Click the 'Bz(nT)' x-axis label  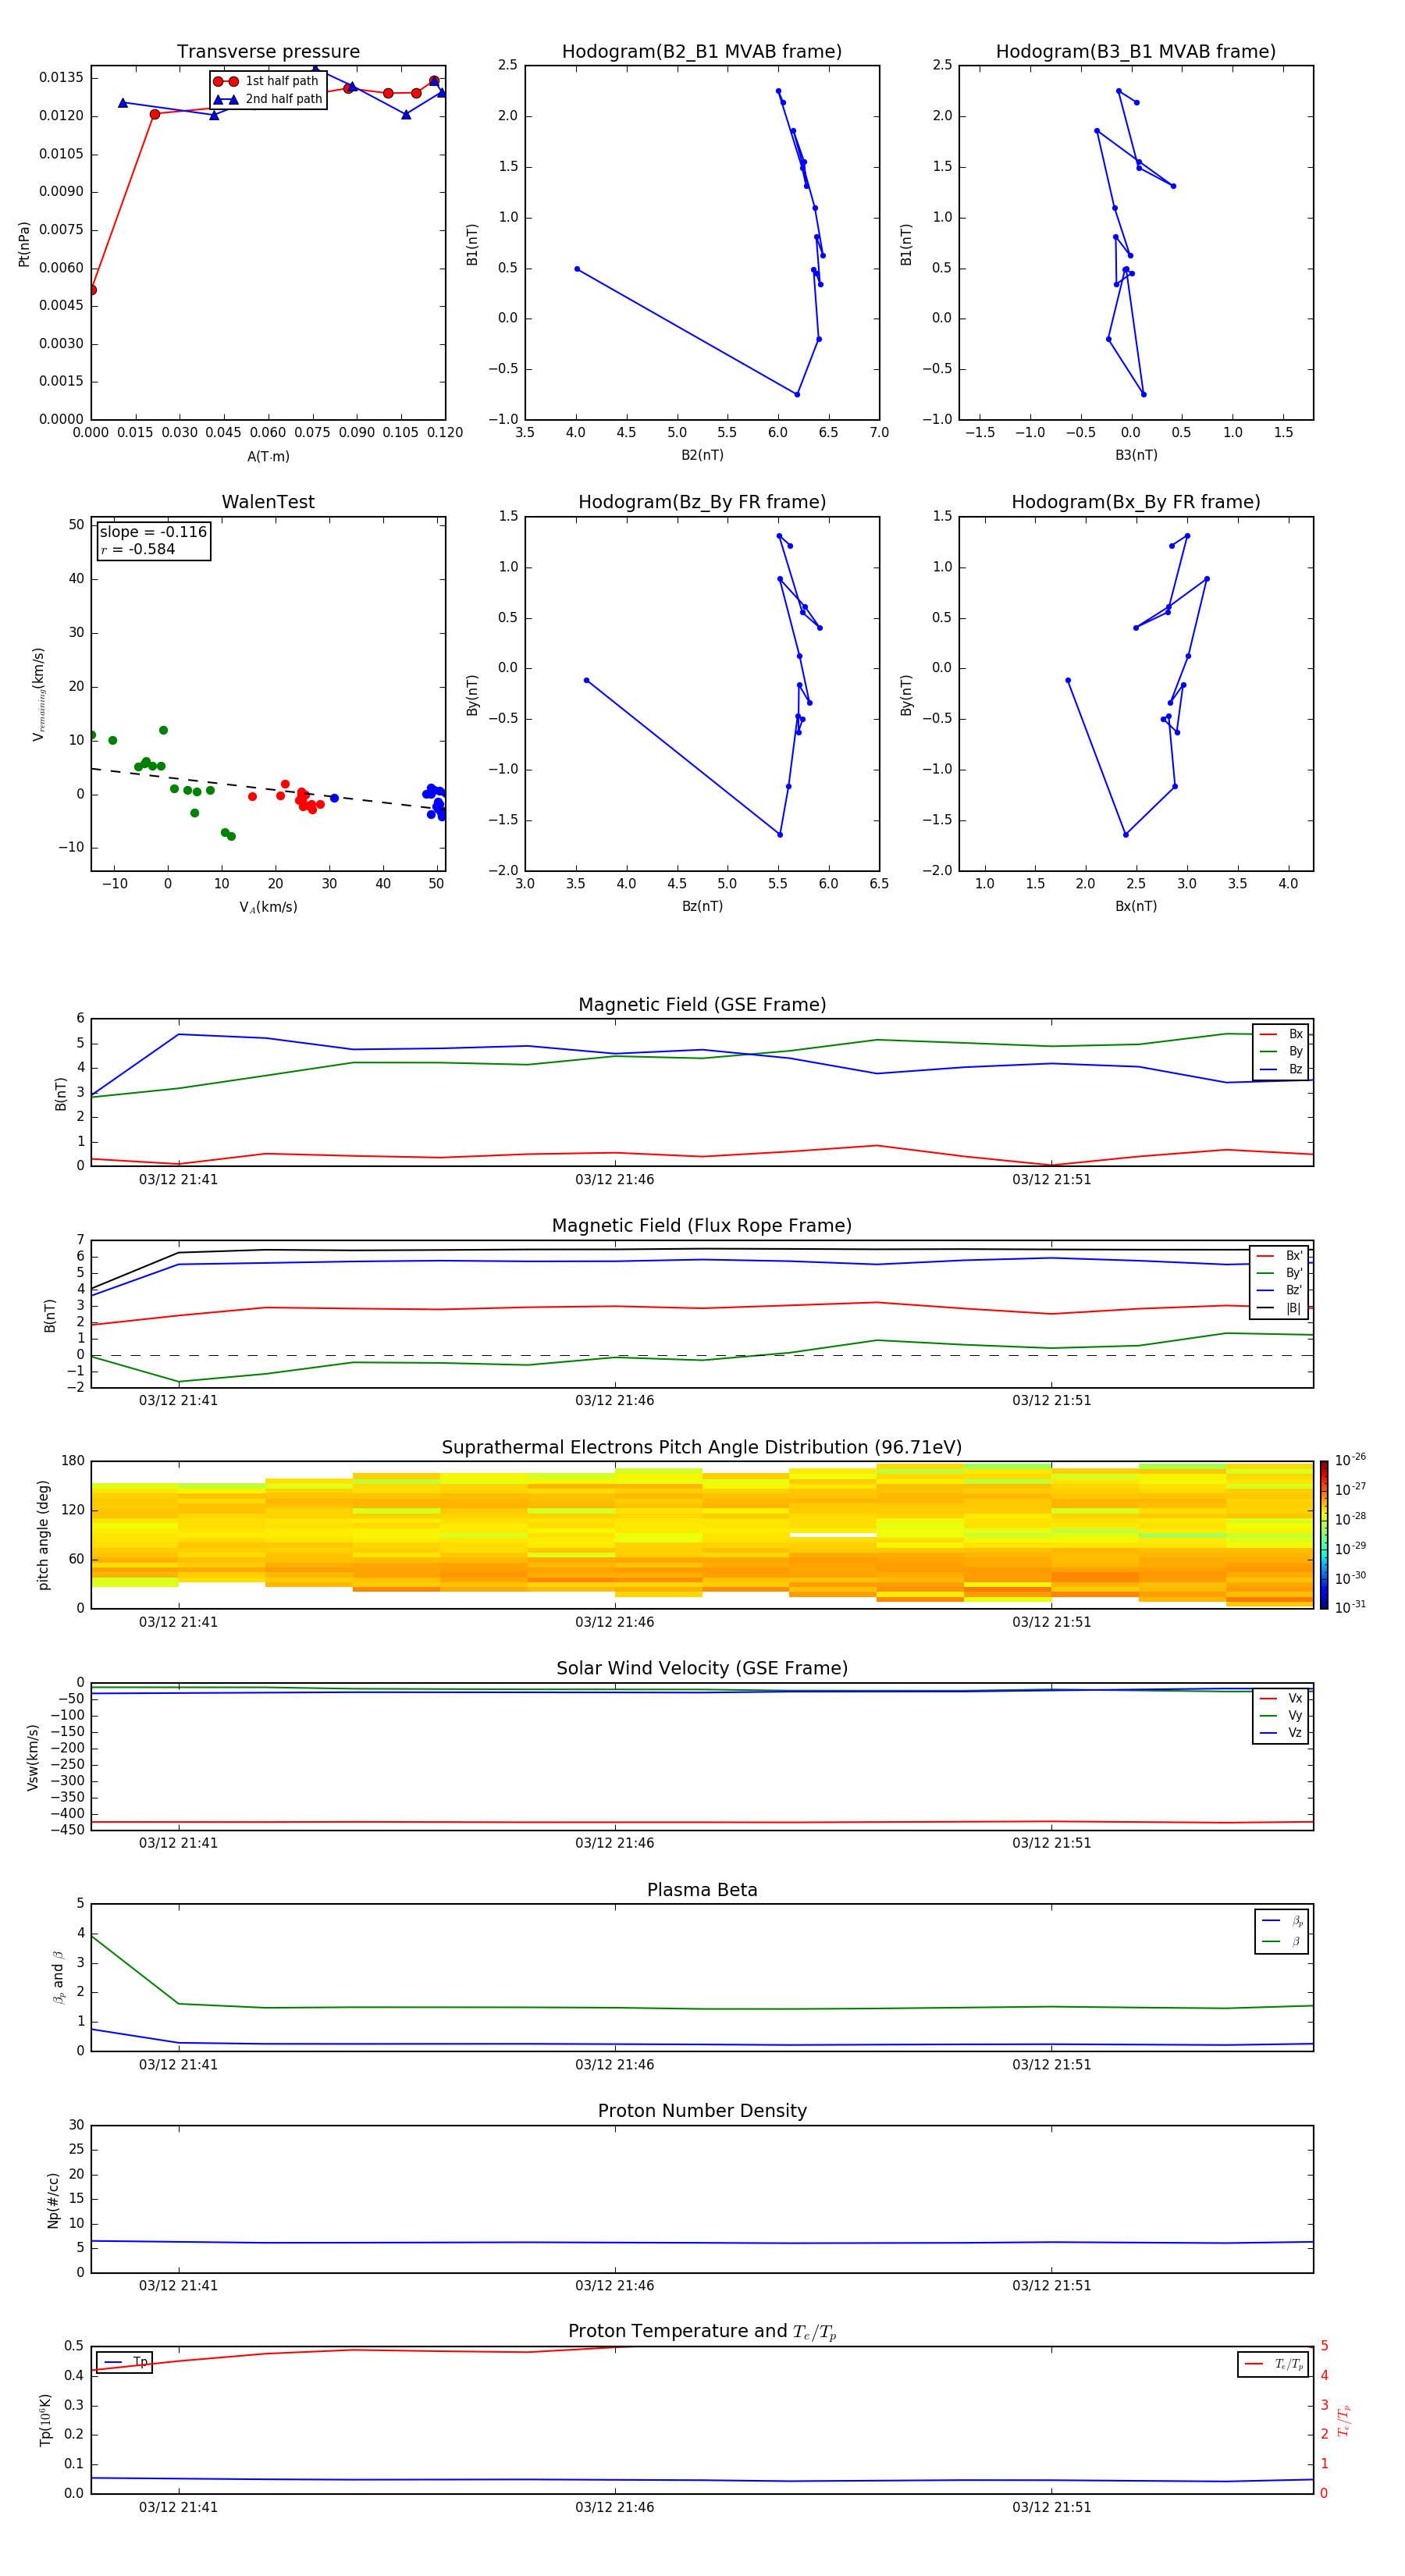[702, 906]
